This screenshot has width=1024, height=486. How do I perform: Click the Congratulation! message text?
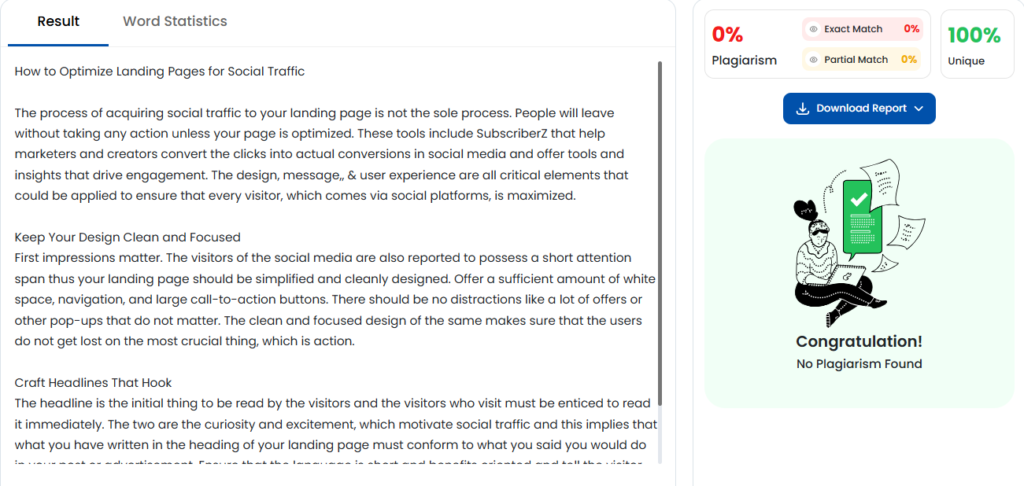tap(859, 342)
